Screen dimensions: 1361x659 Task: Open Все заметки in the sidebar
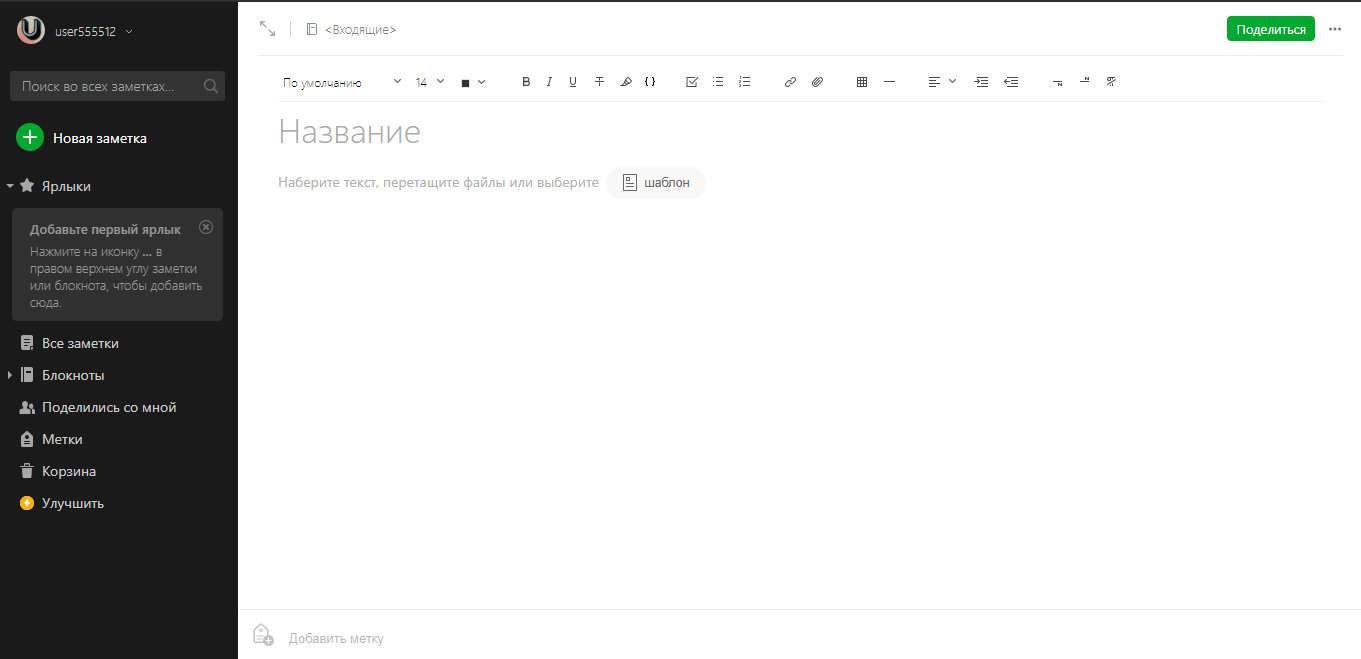click(80, 343)
